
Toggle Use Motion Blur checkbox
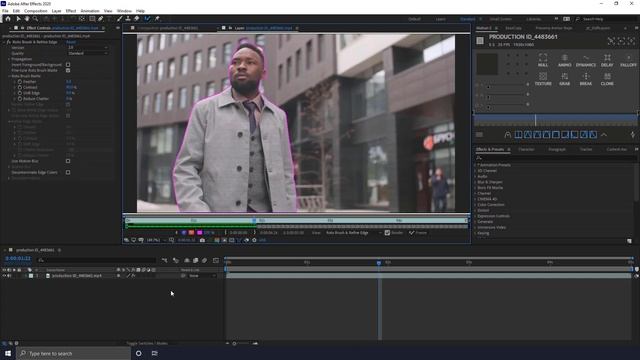click(68, 161)
